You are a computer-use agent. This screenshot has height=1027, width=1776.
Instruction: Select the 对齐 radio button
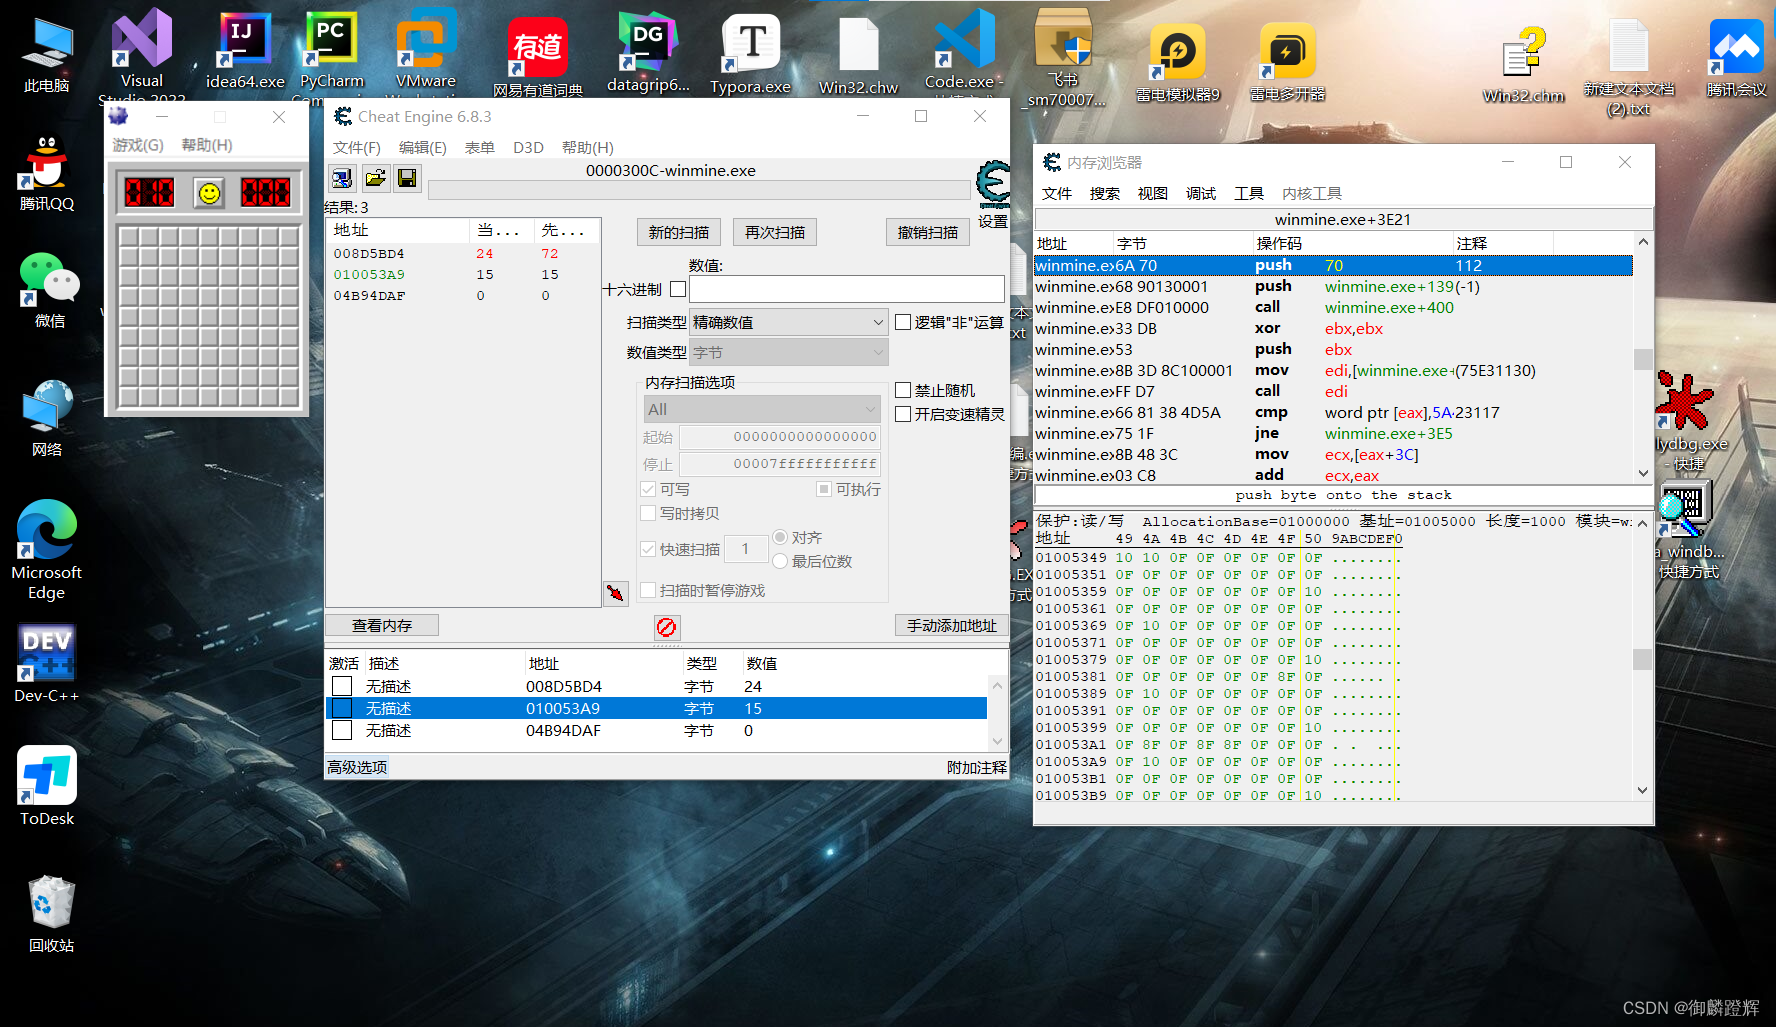780,537
